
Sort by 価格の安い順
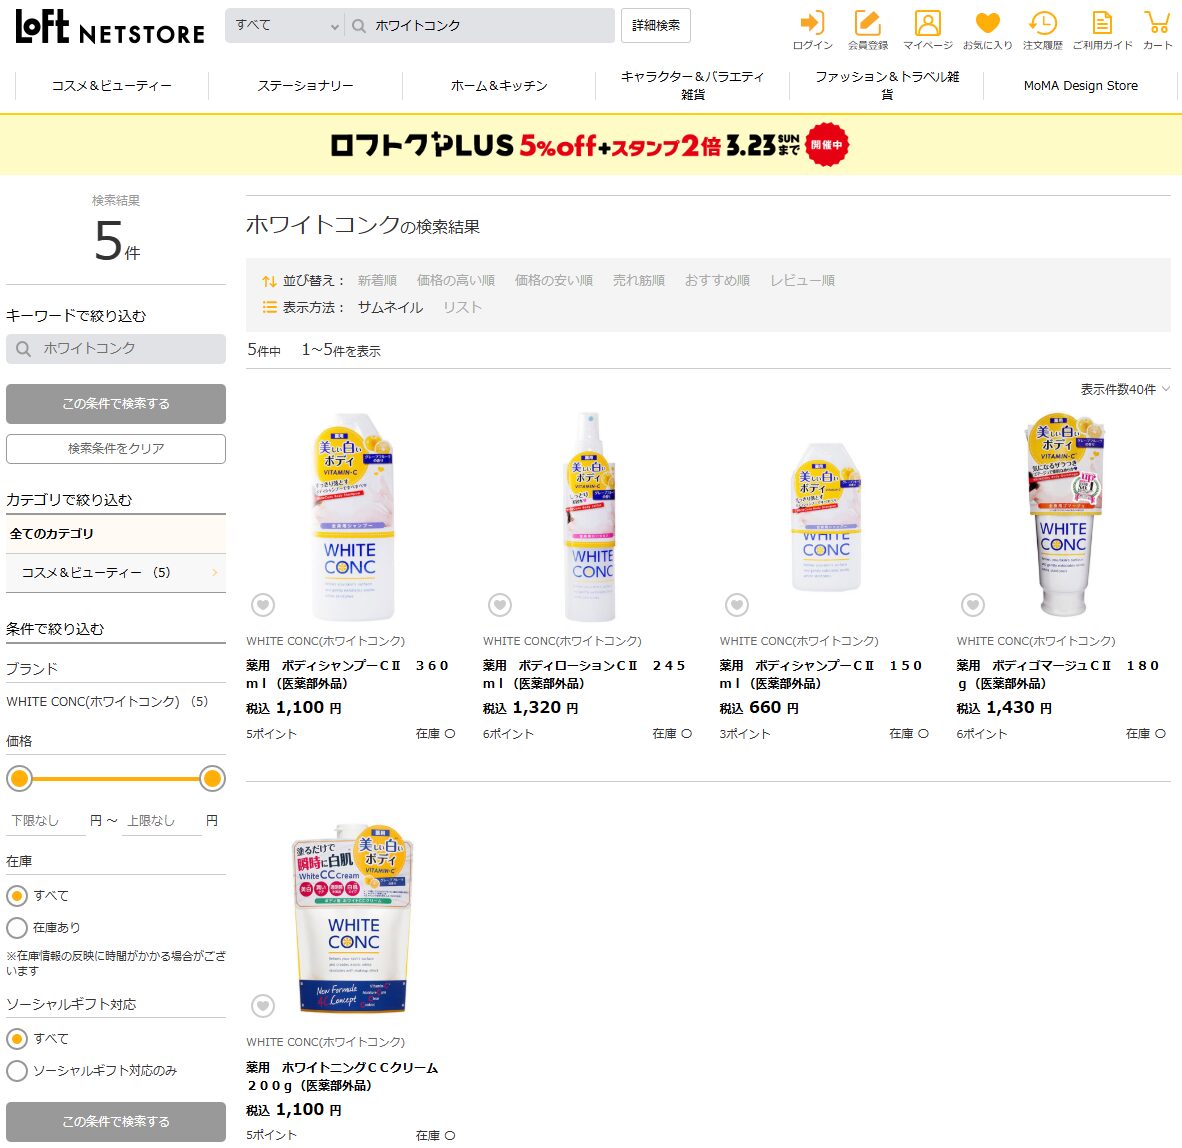point(554,280)
